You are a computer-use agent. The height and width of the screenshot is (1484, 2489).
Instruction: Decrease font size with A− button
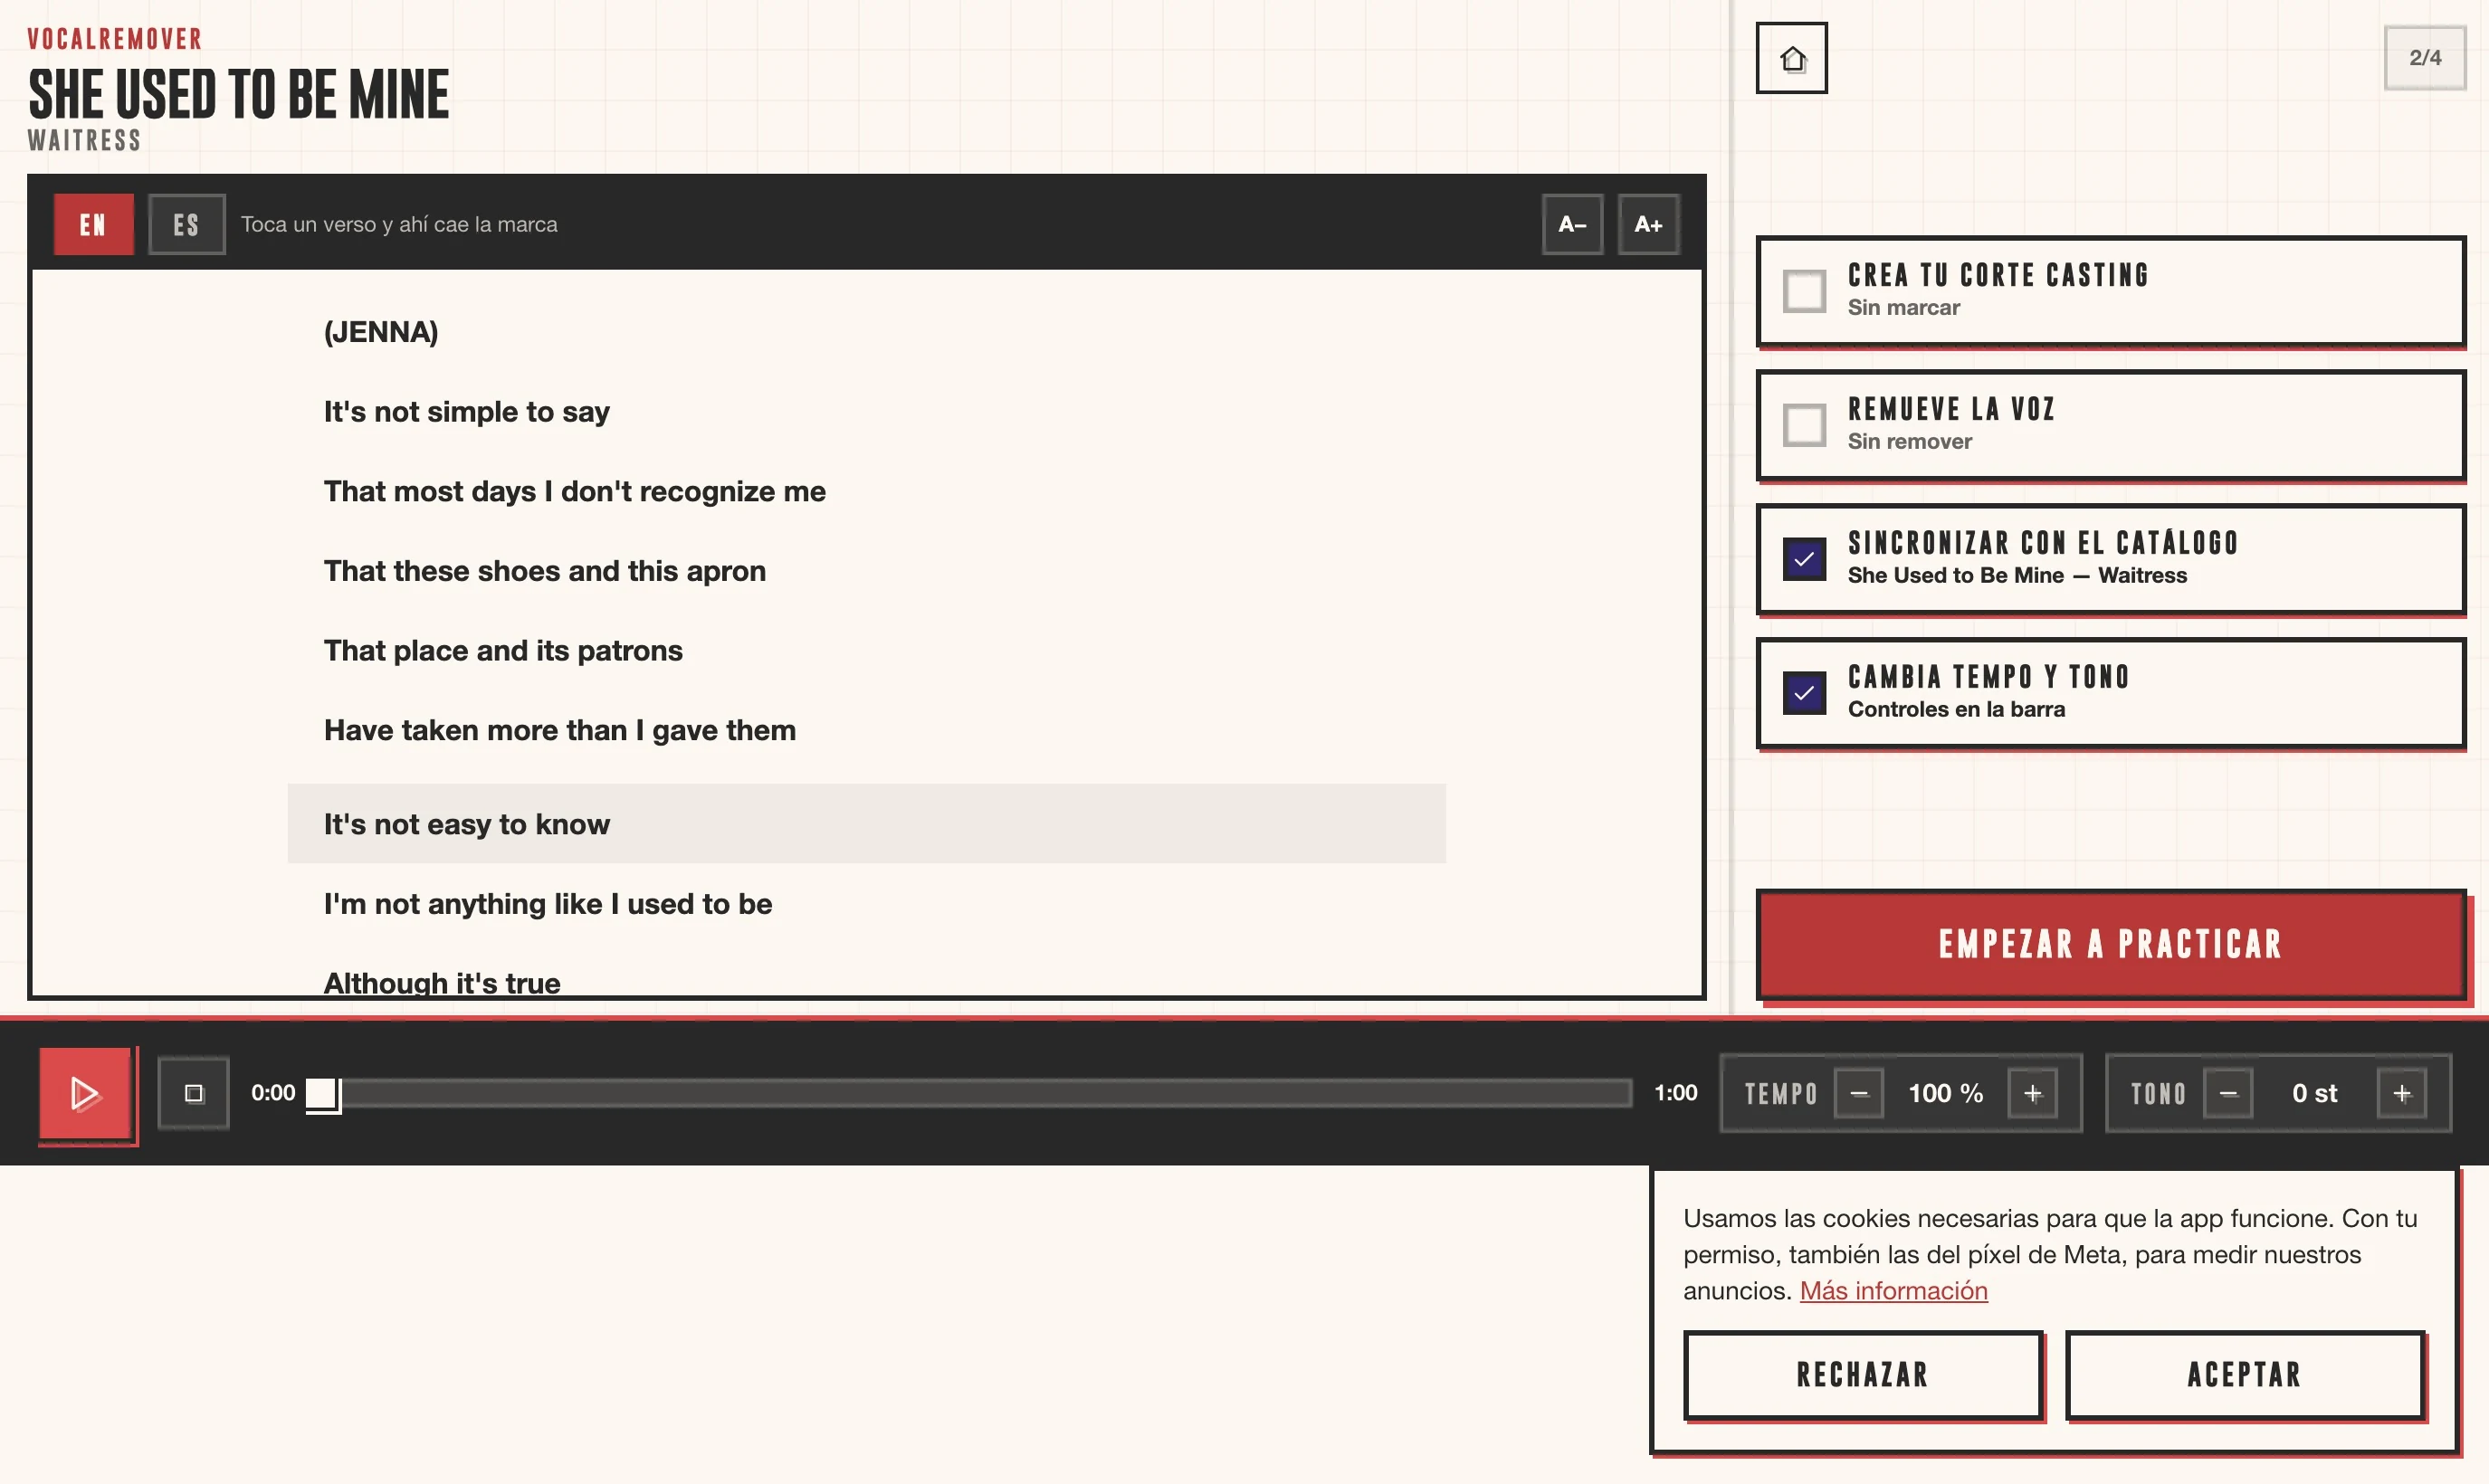click(1572, 224)
